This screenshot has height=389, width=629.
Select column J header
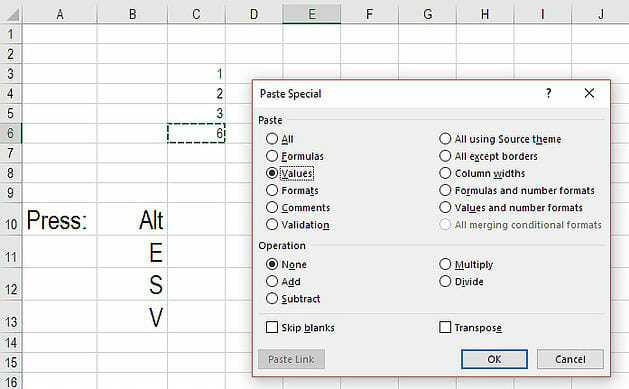[601, 14]
